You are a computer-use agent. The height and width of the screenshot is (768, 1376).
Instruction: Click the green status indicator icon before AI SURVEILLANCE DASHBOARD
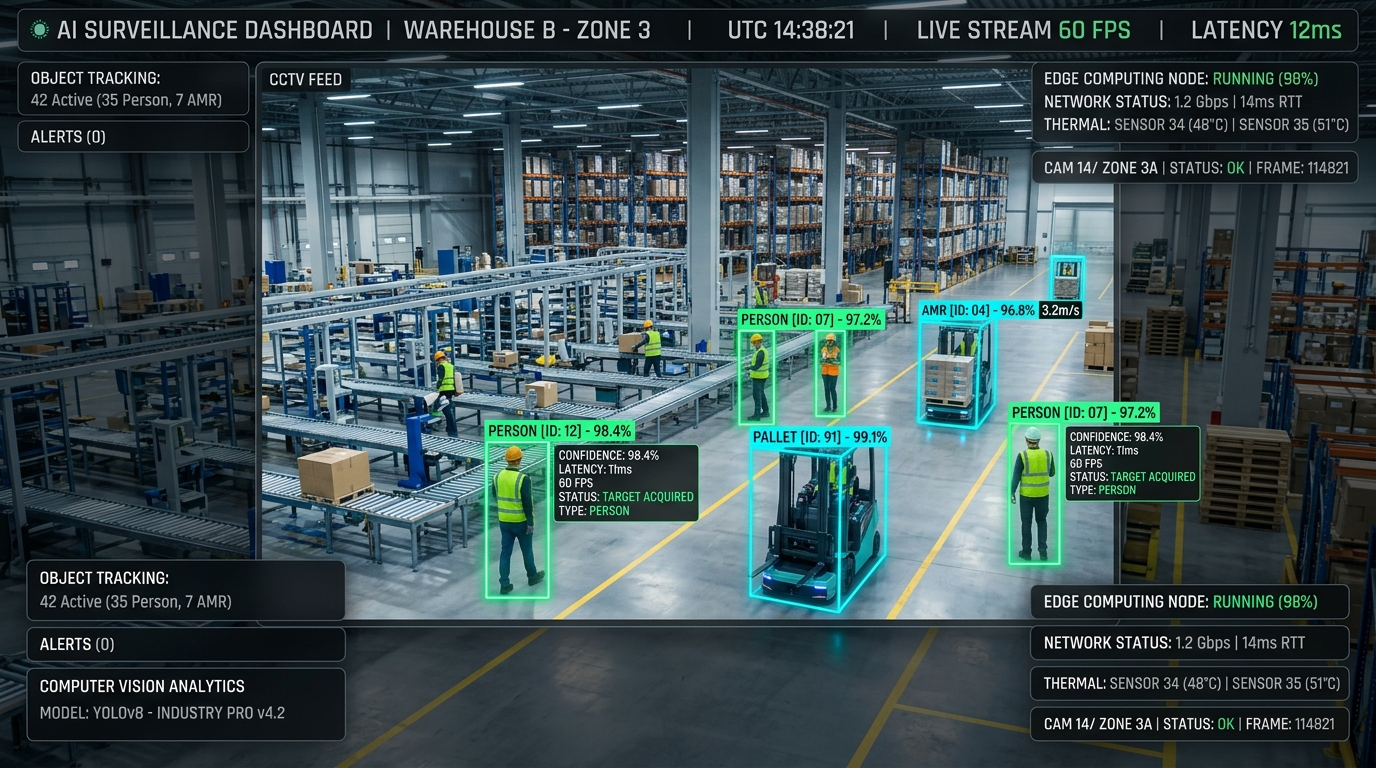(39, 30)
